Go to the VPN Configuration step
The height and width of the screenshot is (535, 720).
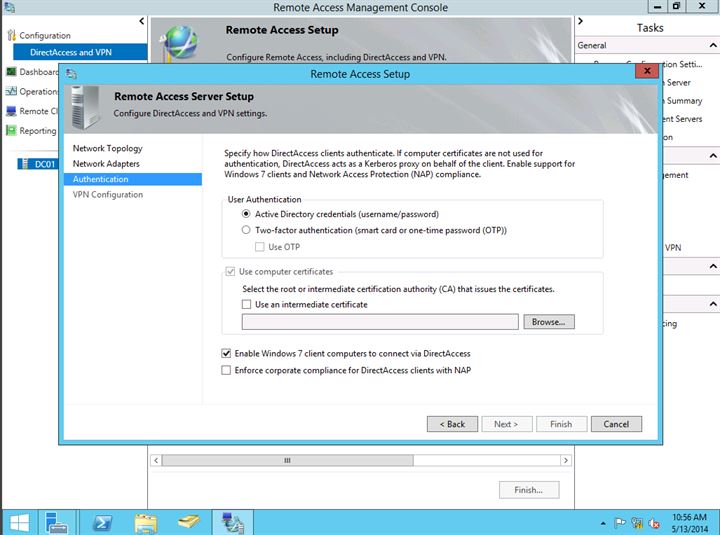coord(108,194)
